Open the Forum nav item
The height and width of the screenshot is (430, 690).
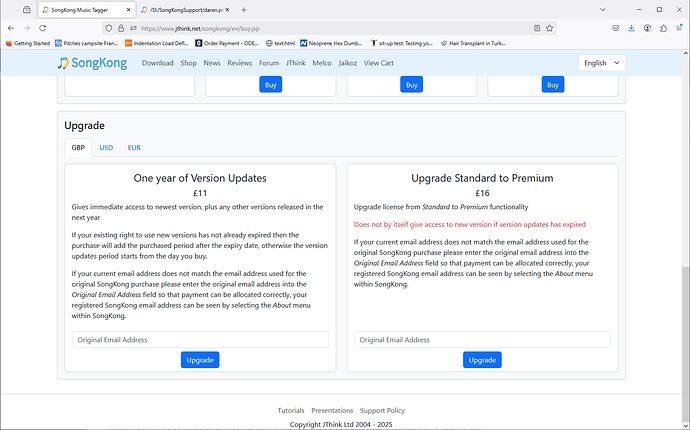269,63
